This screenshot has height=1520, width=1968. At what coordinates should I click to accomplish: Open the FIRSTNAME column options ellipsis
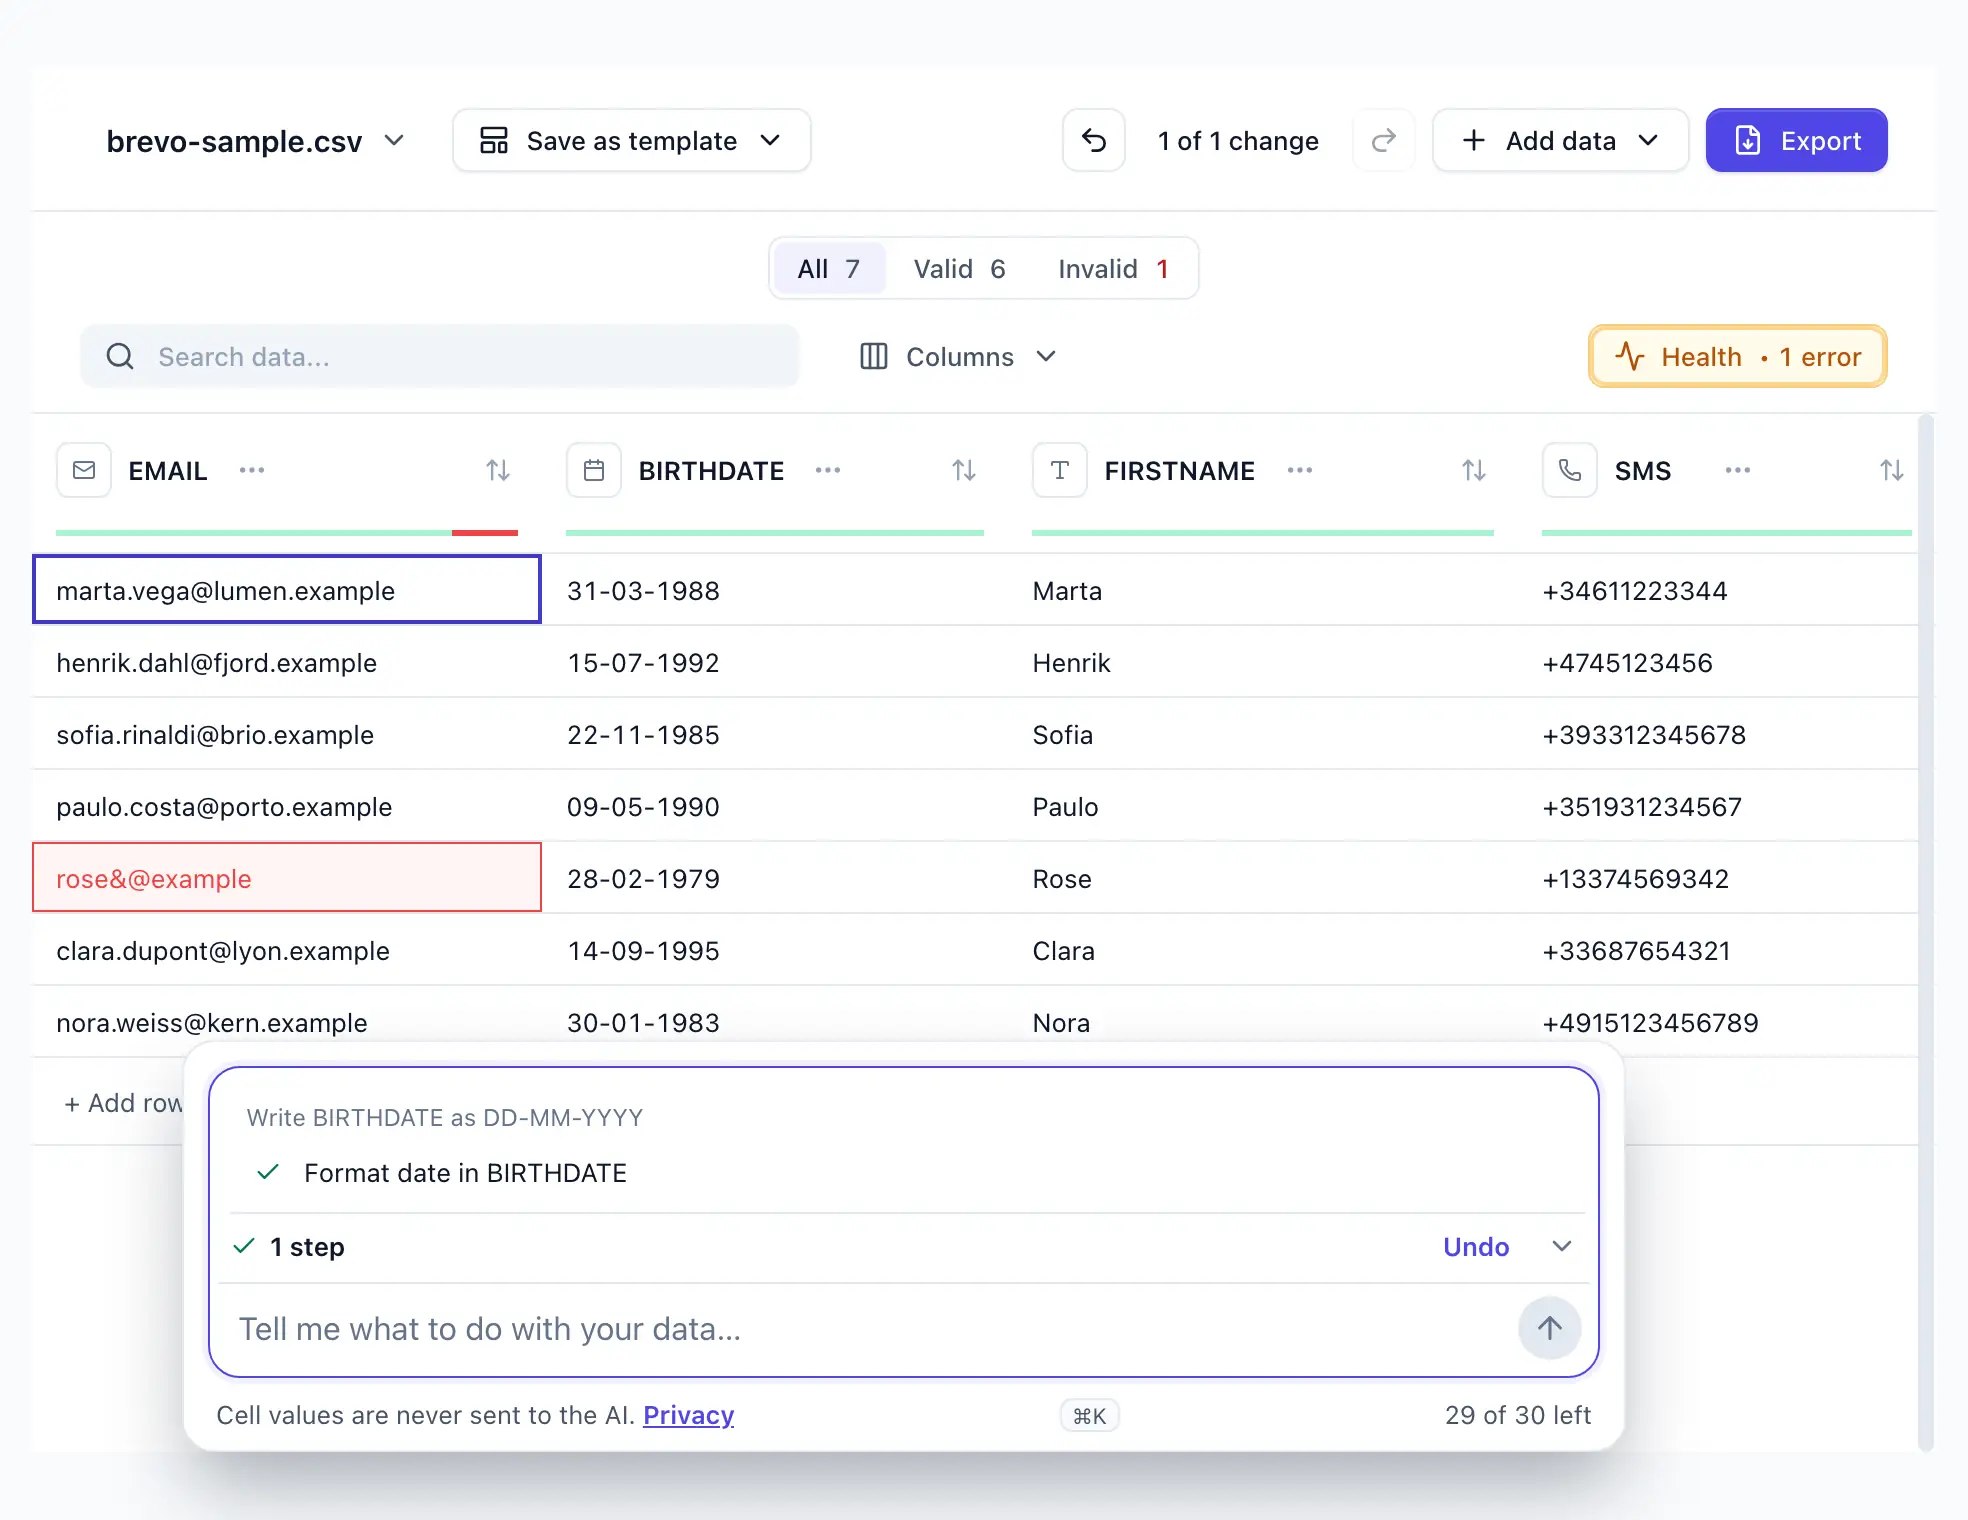1300,470
